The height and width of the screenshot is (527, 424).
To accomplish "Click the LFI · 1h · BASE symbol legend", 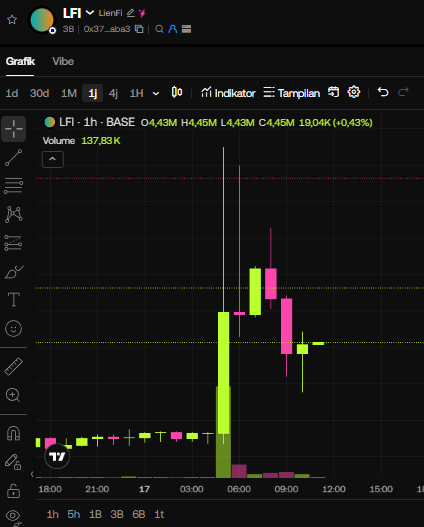I will pos(90,122).
